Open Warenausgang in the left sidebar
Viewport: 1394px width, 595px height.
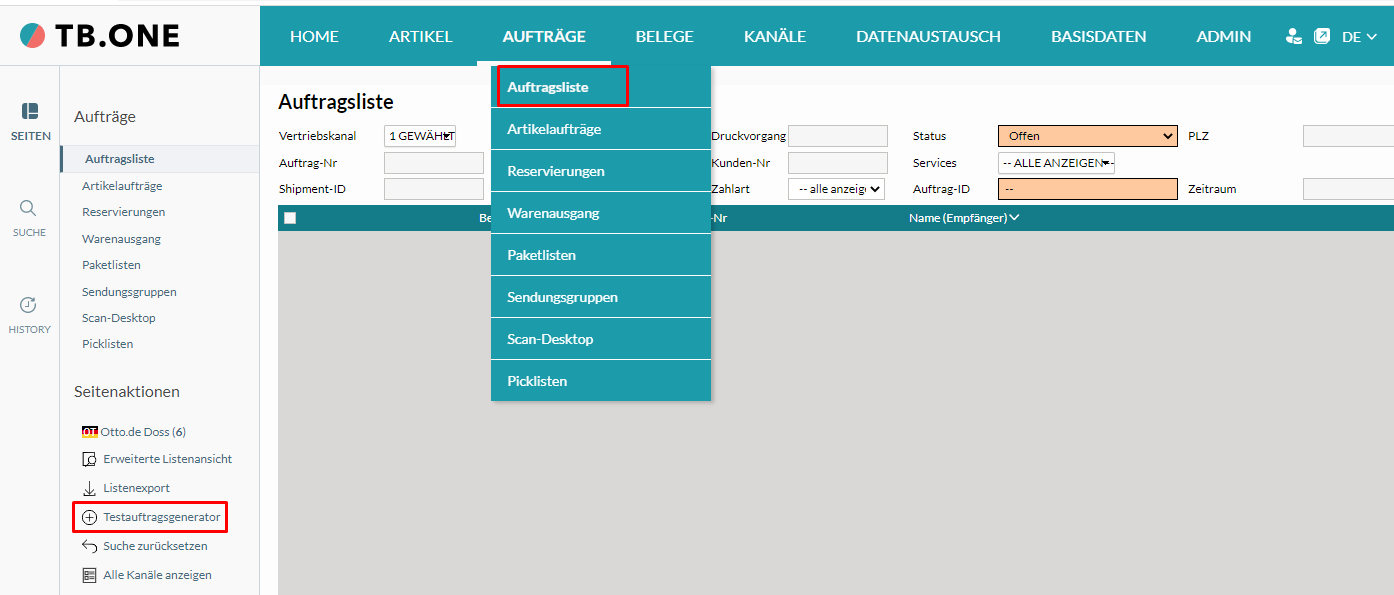pyautogui.click(x=121, y=239)
